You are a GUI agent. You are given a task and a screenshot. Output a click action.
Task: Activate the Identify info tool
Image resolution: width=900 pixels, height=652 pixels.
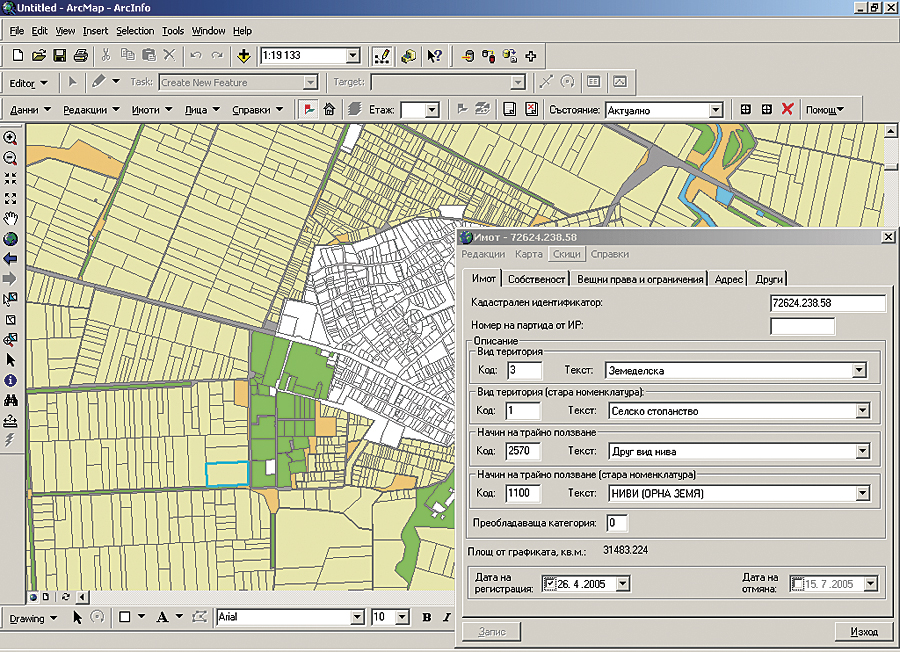point(11,380)
